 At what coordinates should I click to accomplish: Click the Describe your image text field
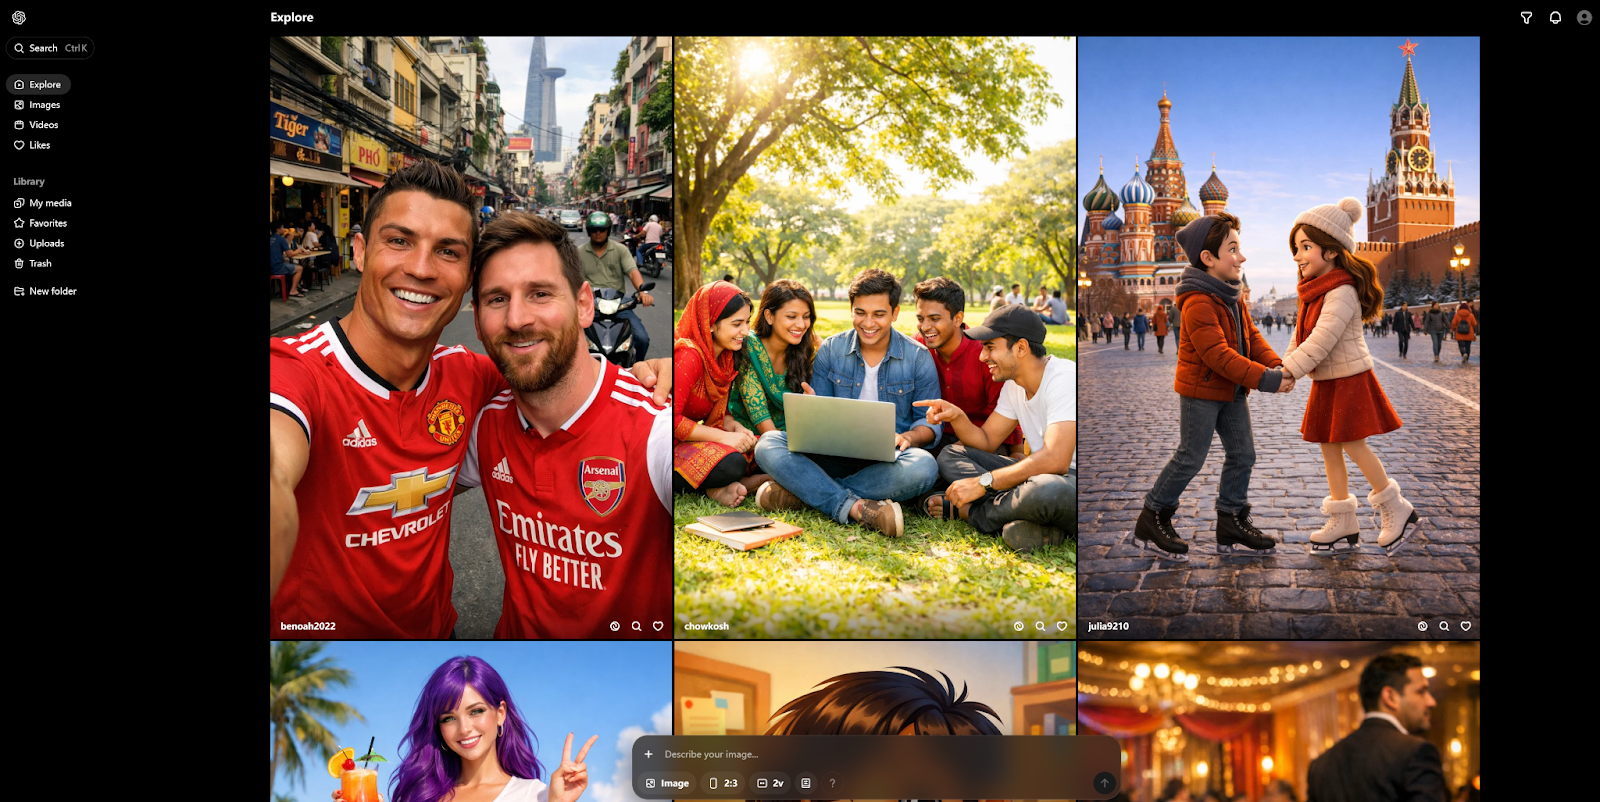[870, 754]
